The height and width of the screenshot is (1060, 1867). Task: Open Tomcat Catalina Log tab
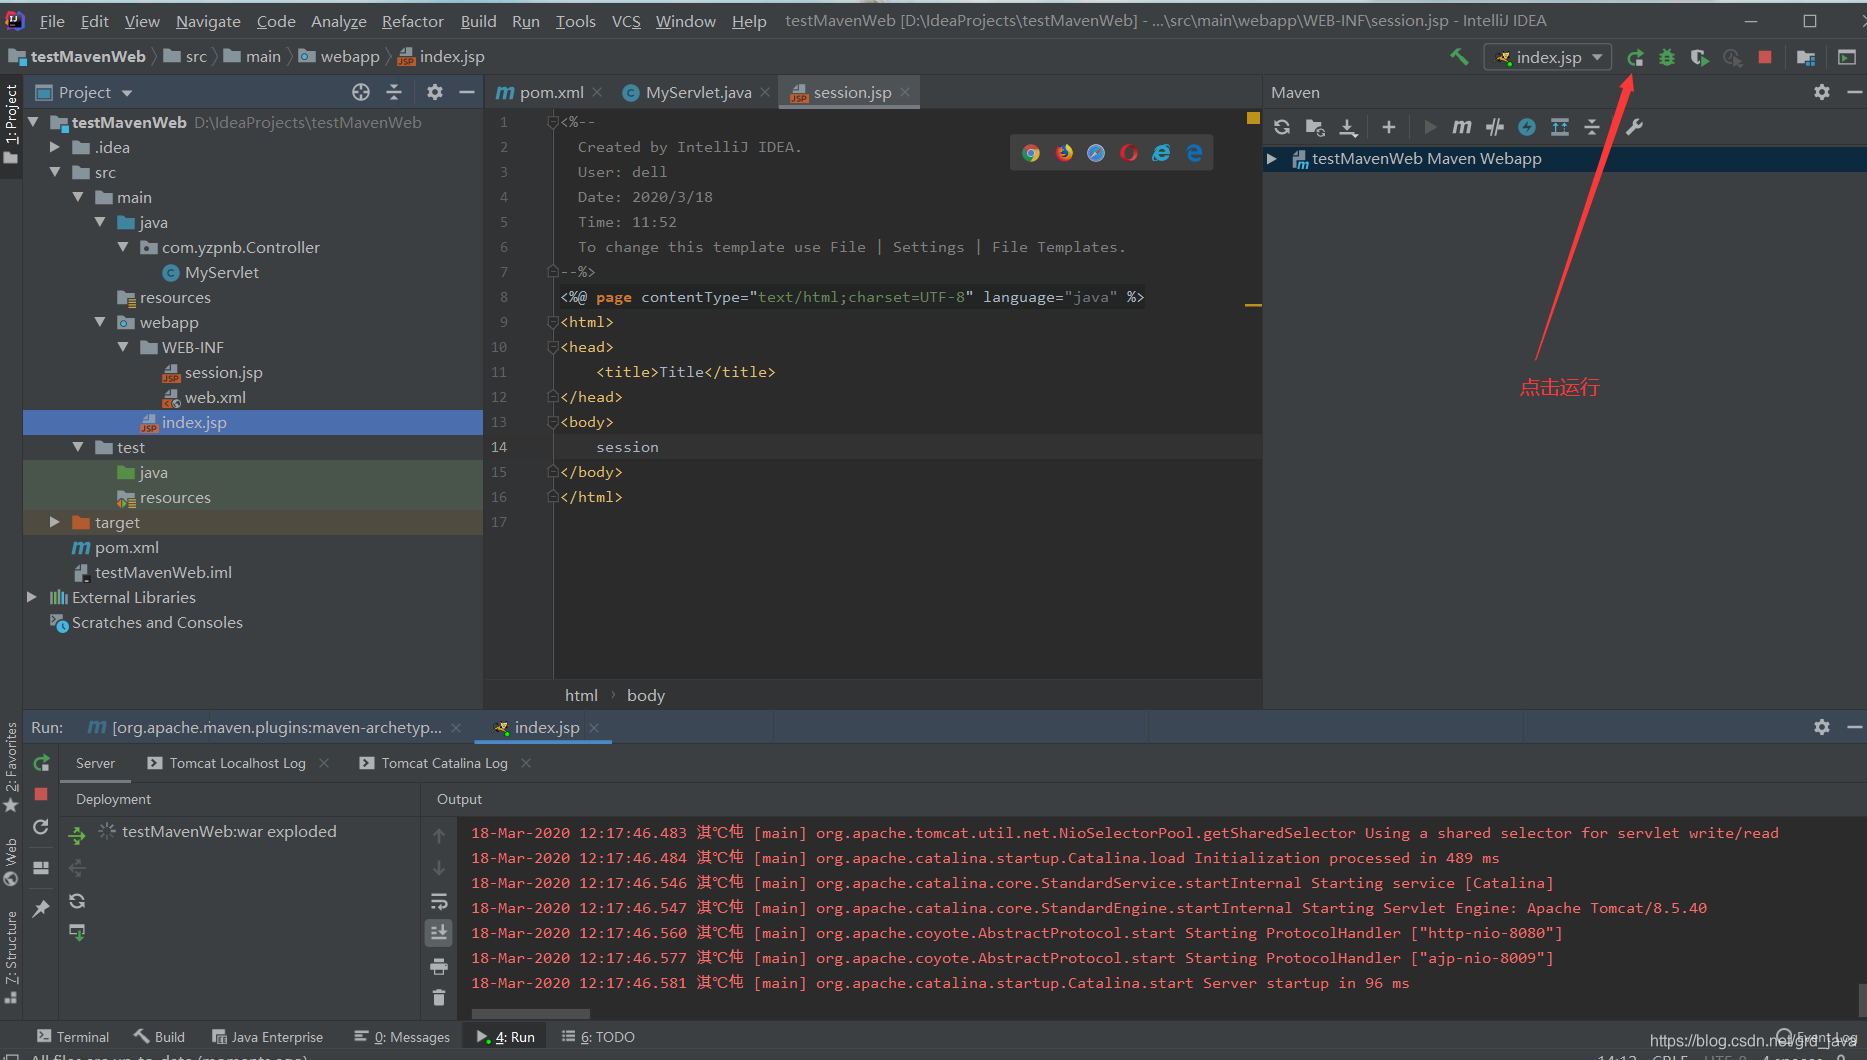coord(434,763)
